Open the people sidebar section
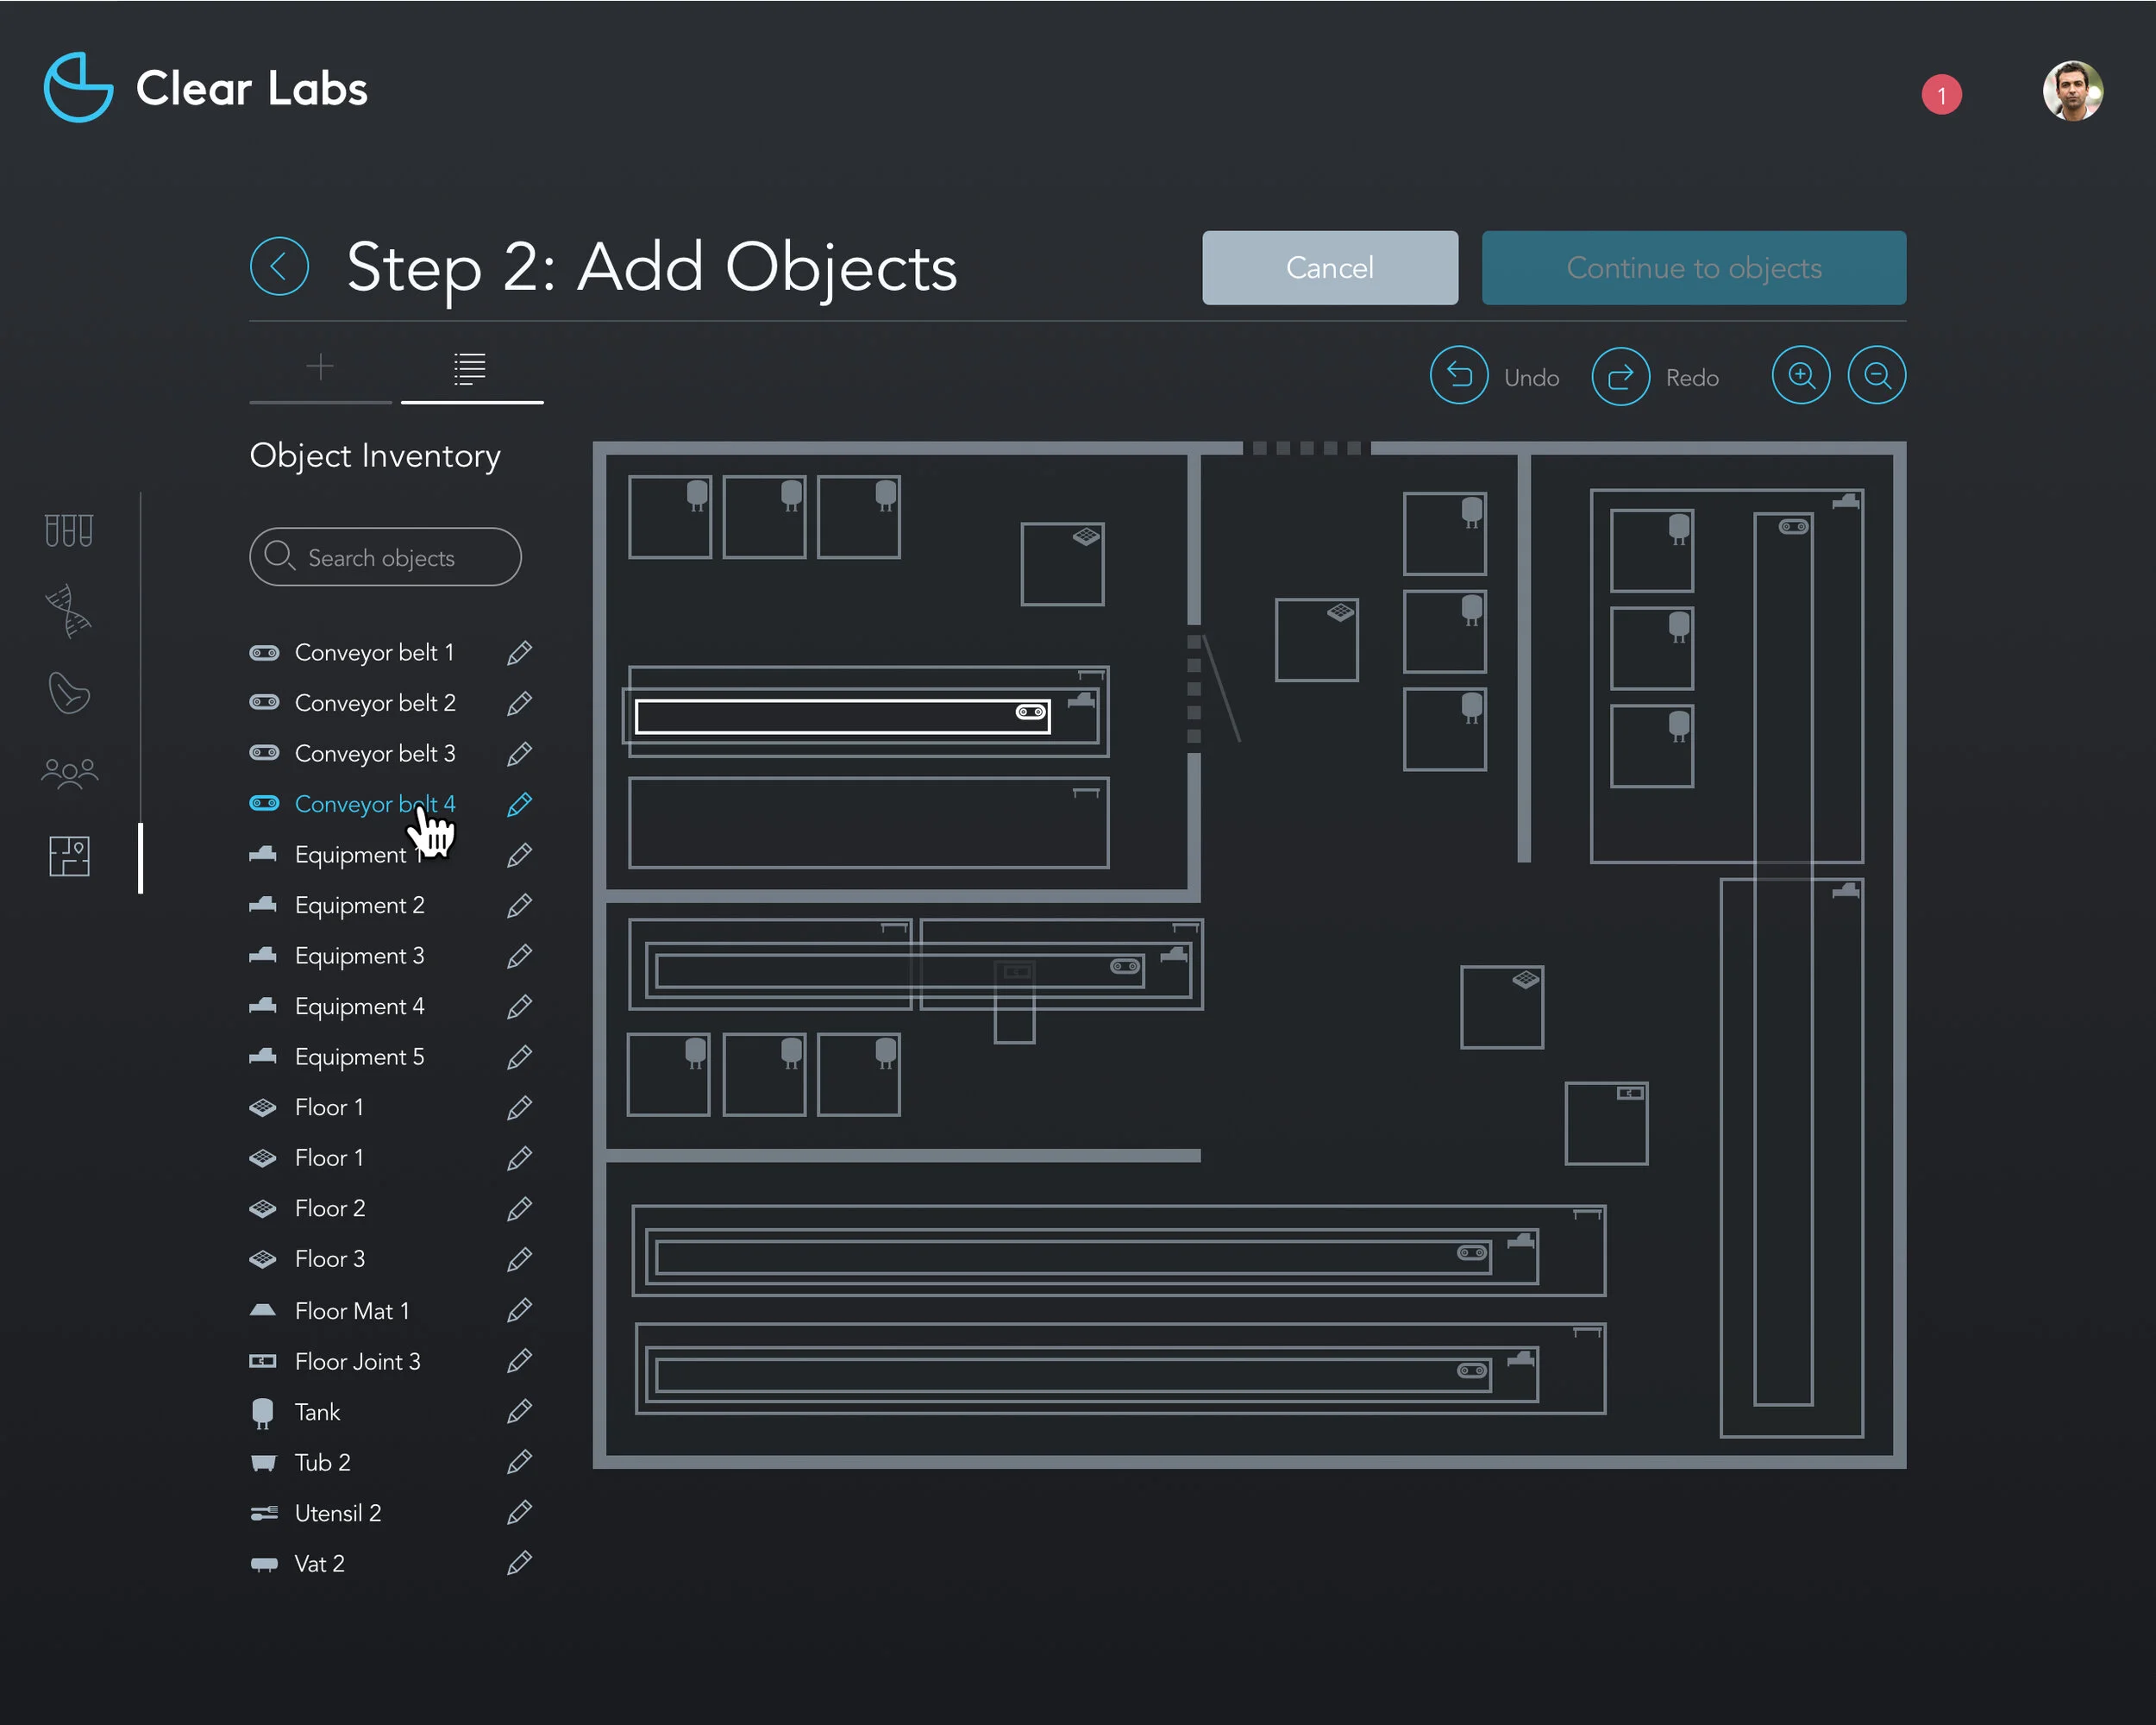This screenshot has width=2156, height=1725. tap(69, 773)
